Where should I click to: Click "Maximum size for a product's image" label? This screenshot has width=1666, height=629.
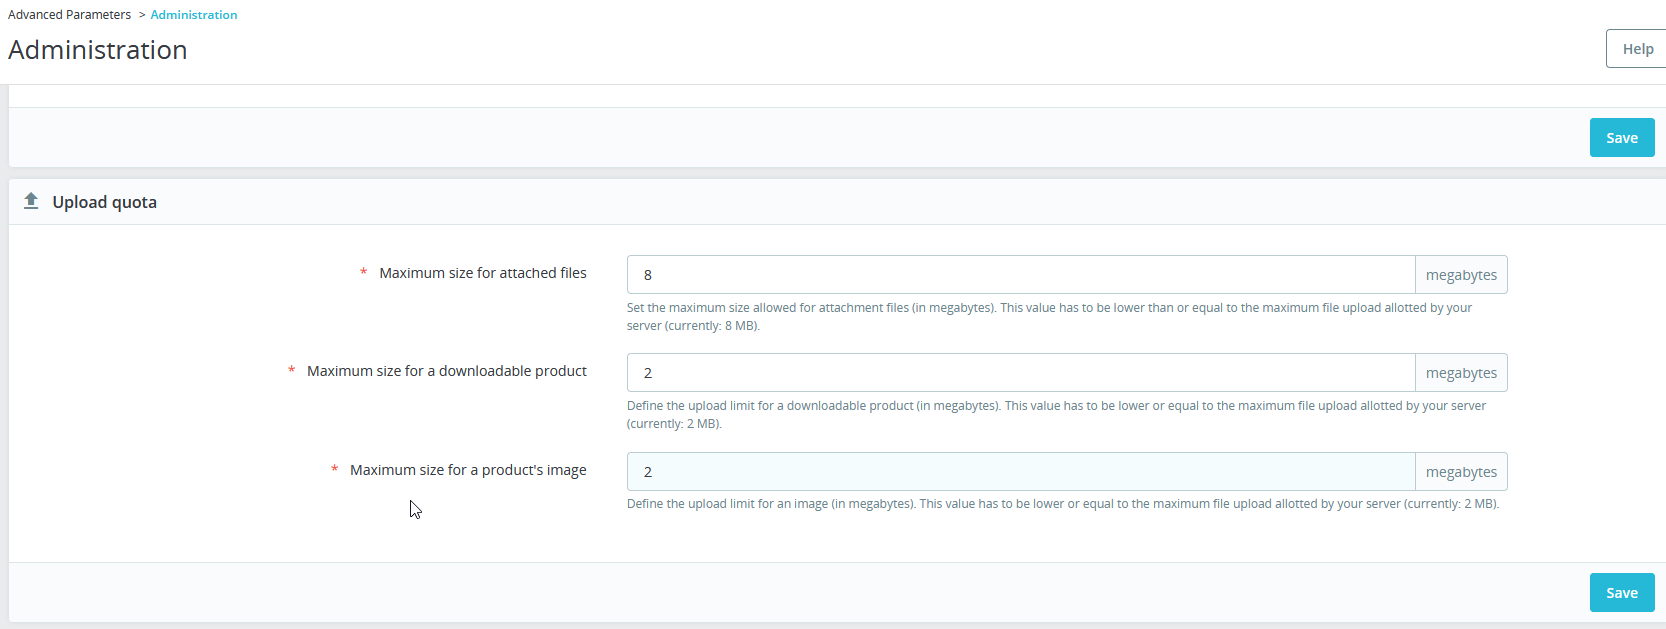click(x=467, y=470)
